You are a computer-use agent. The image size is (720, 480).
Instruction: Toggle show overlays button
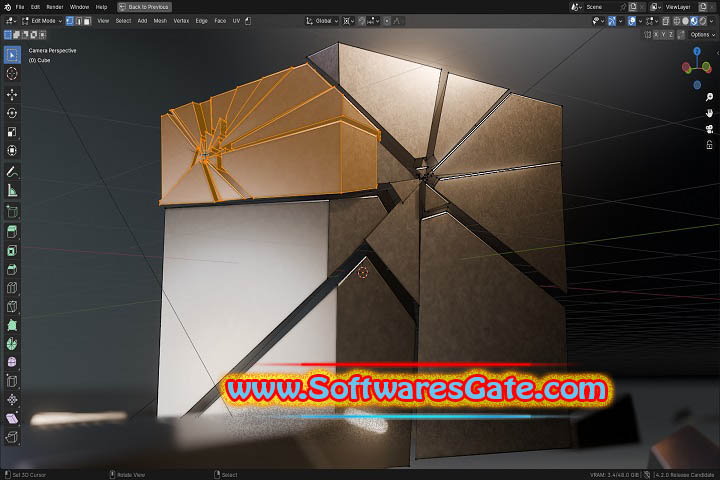coord(632,21)
